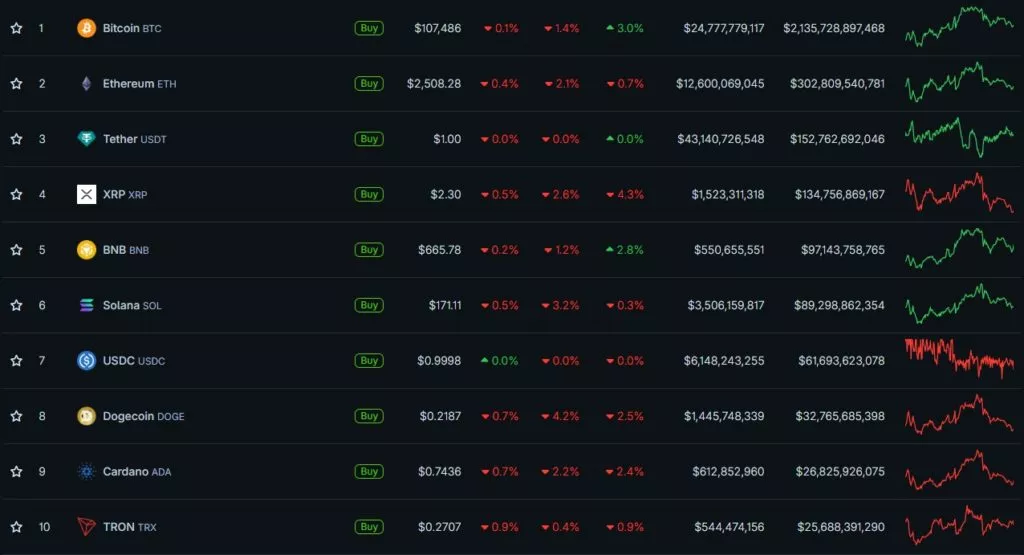Viewport: 1024px width, 555px height.
Task: Hit Buy next to Cardano
Action: (x=369, y=471)
